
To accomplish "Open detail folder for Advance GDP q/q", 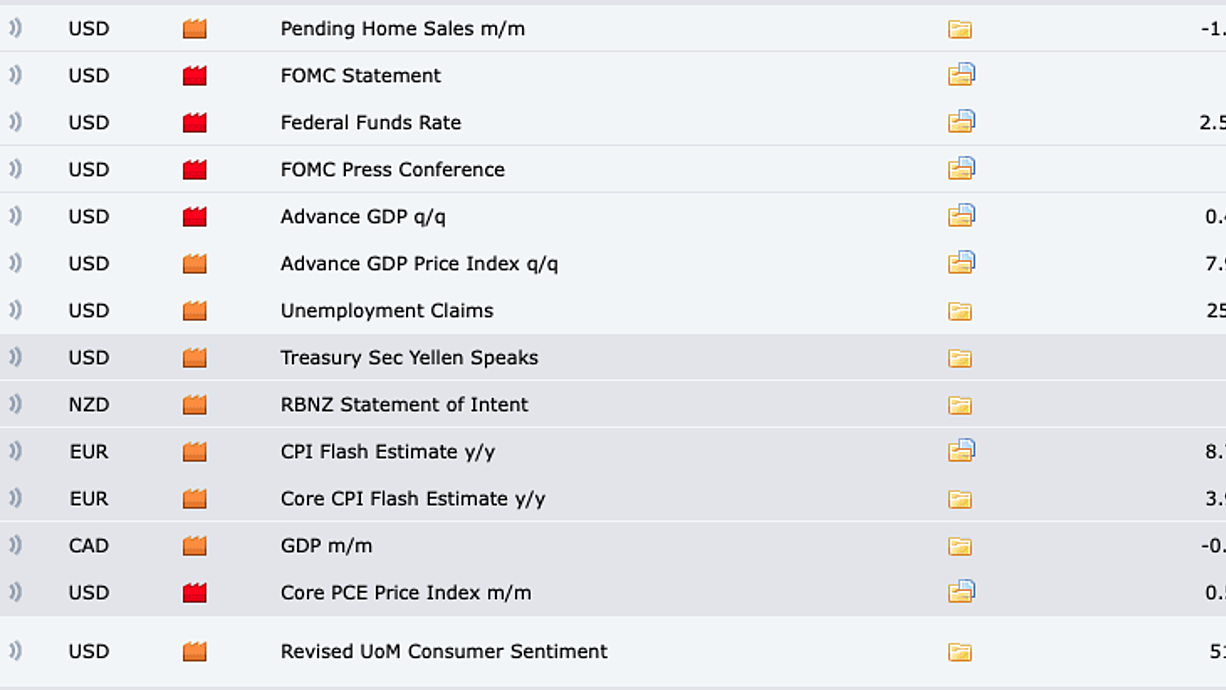I will coord(961,216).
